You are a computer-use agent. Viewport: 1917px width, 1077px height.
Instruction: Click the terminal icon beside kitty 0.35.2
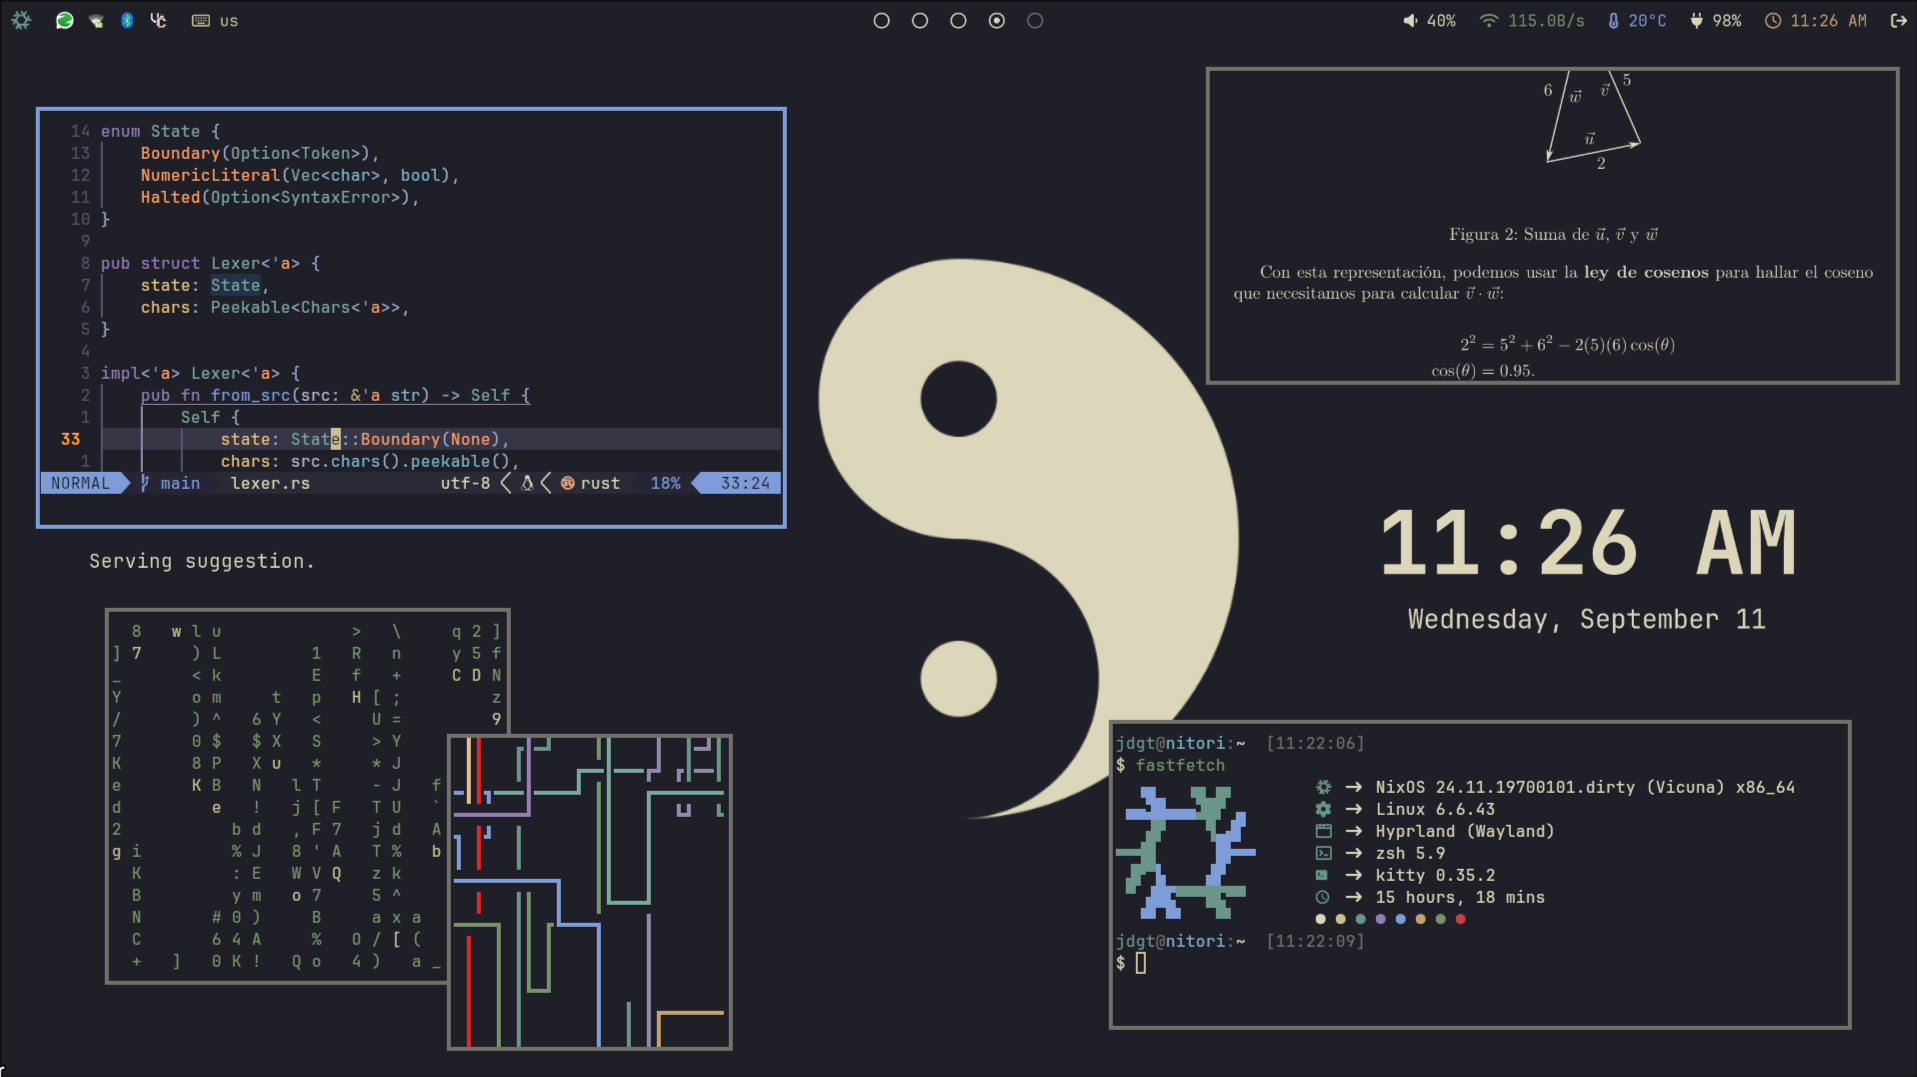1322,875
